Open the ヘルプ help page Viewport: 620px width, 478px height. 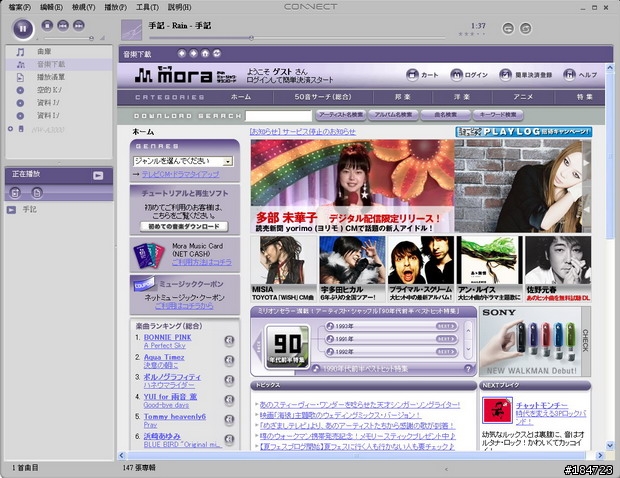[x=580, y=74]
